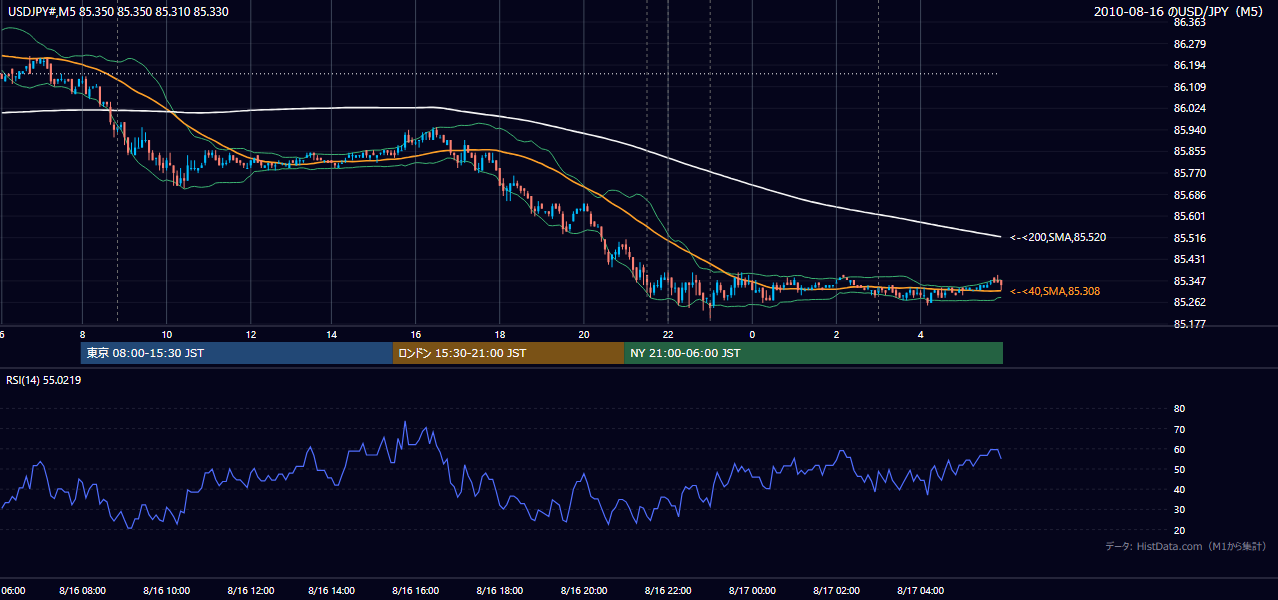Click hour label 16 under the price chart
This screenshot has width=1278, height=600.
(x=417, y=334)
